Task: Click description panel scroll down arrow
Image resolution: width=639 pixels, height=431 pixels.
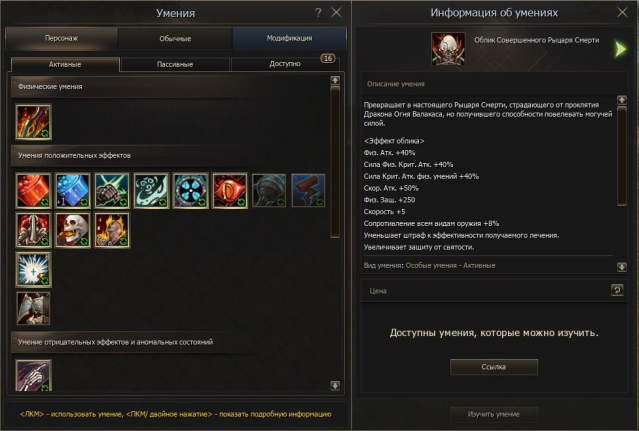Action: tap(621, 267)
